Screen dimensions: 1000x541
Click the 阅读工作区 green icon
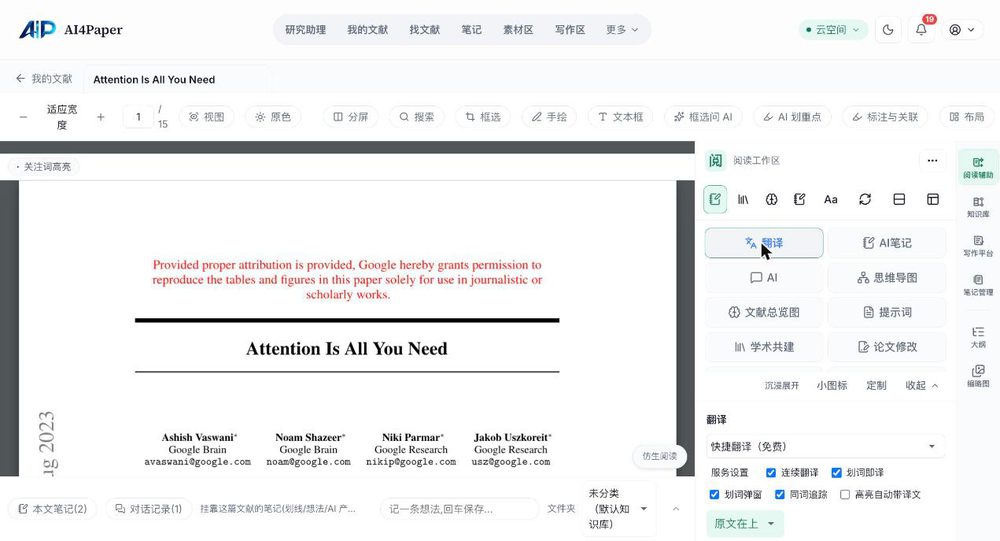716,160
